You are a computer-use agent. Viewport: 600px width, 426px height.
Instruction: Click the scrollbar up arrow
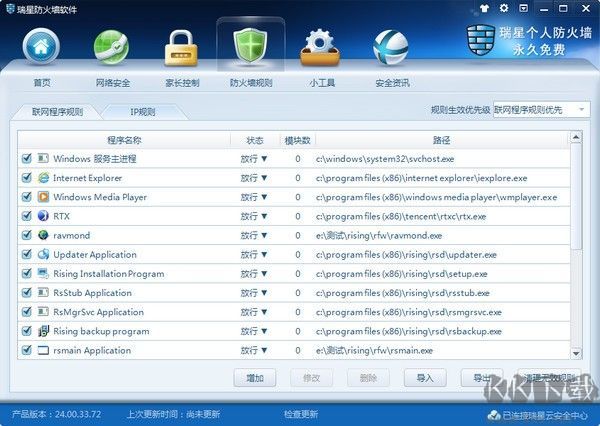[x=576, y=137]
